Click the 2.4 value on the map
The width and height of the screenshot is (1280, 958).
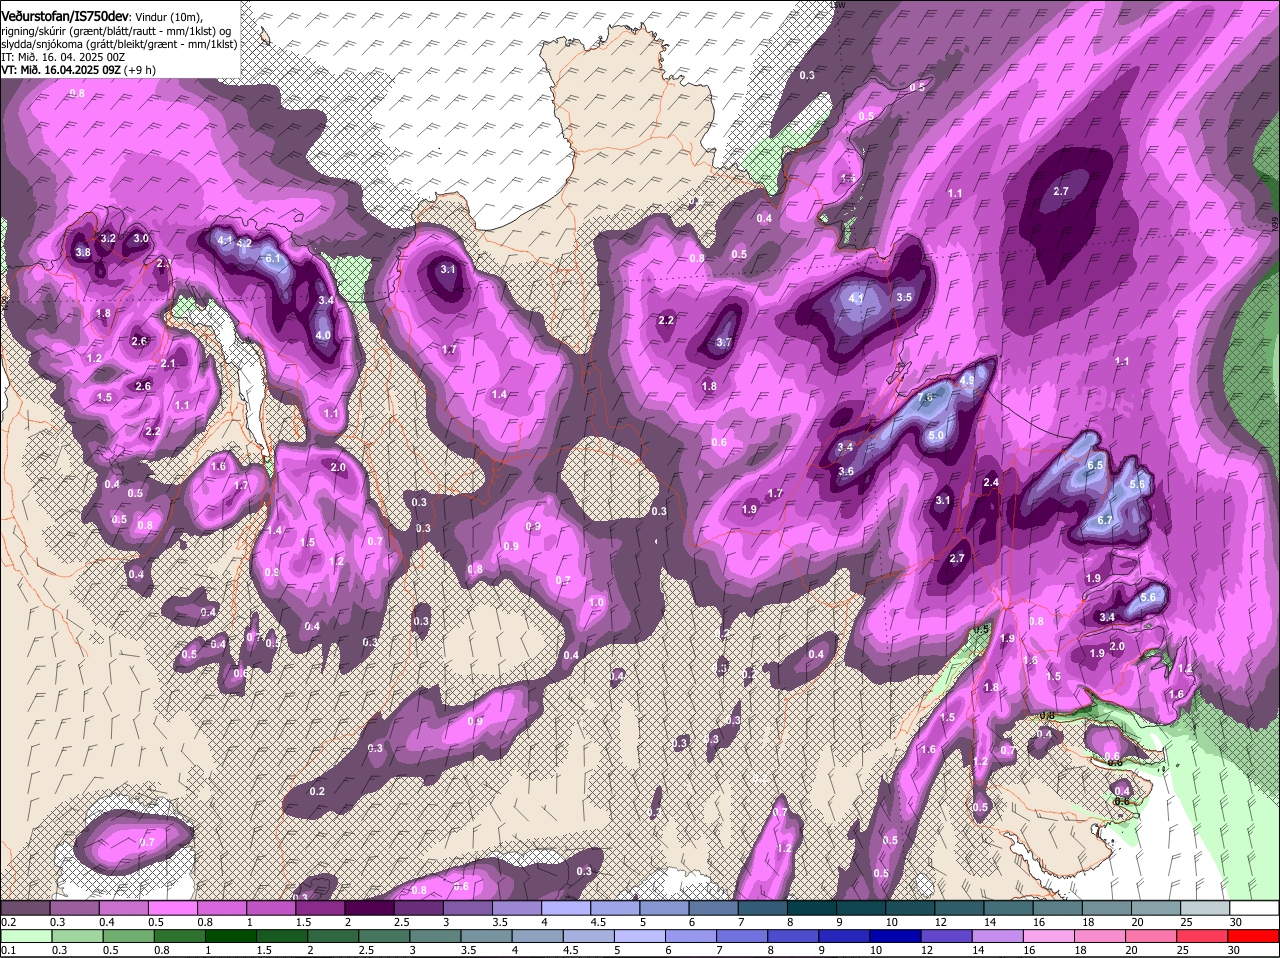tap(991, 483)
